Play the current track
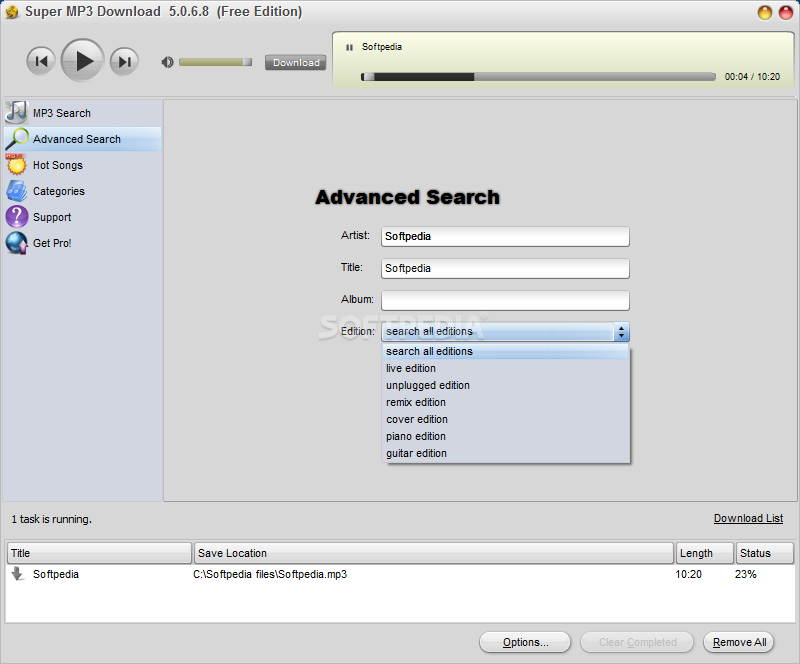Screen dimensions: 800x664 (x=83, y=61)
